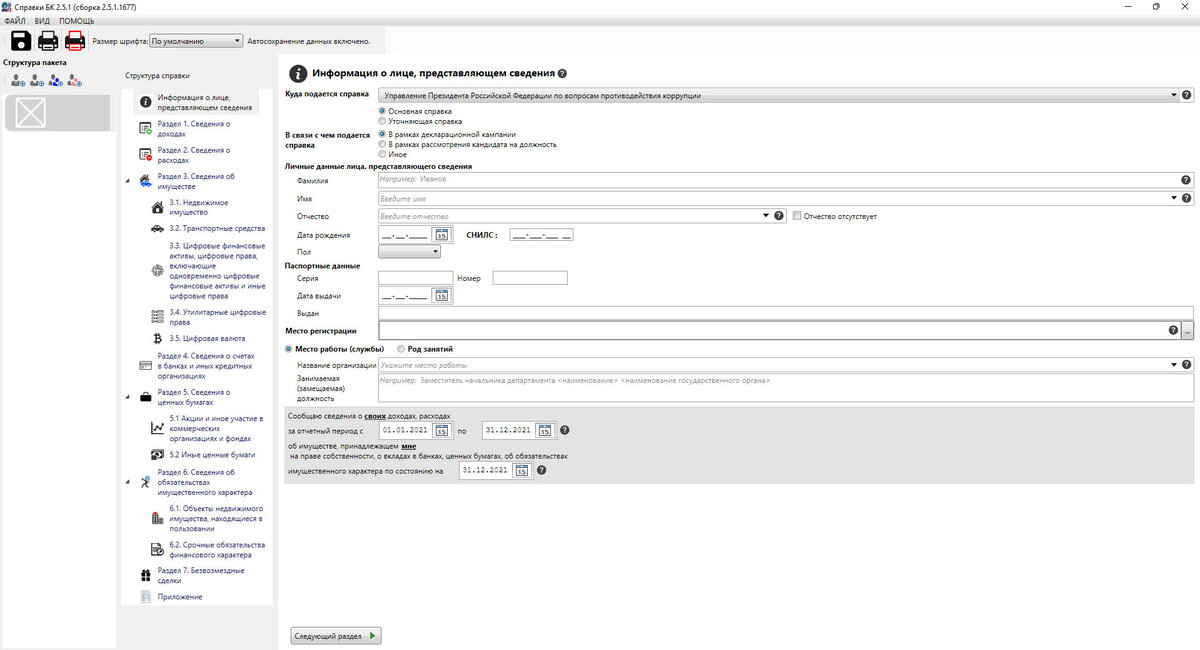Click help icon next to Фамилия field
Viewport: 1200px width, 650px height.
tap(1186, 180)
